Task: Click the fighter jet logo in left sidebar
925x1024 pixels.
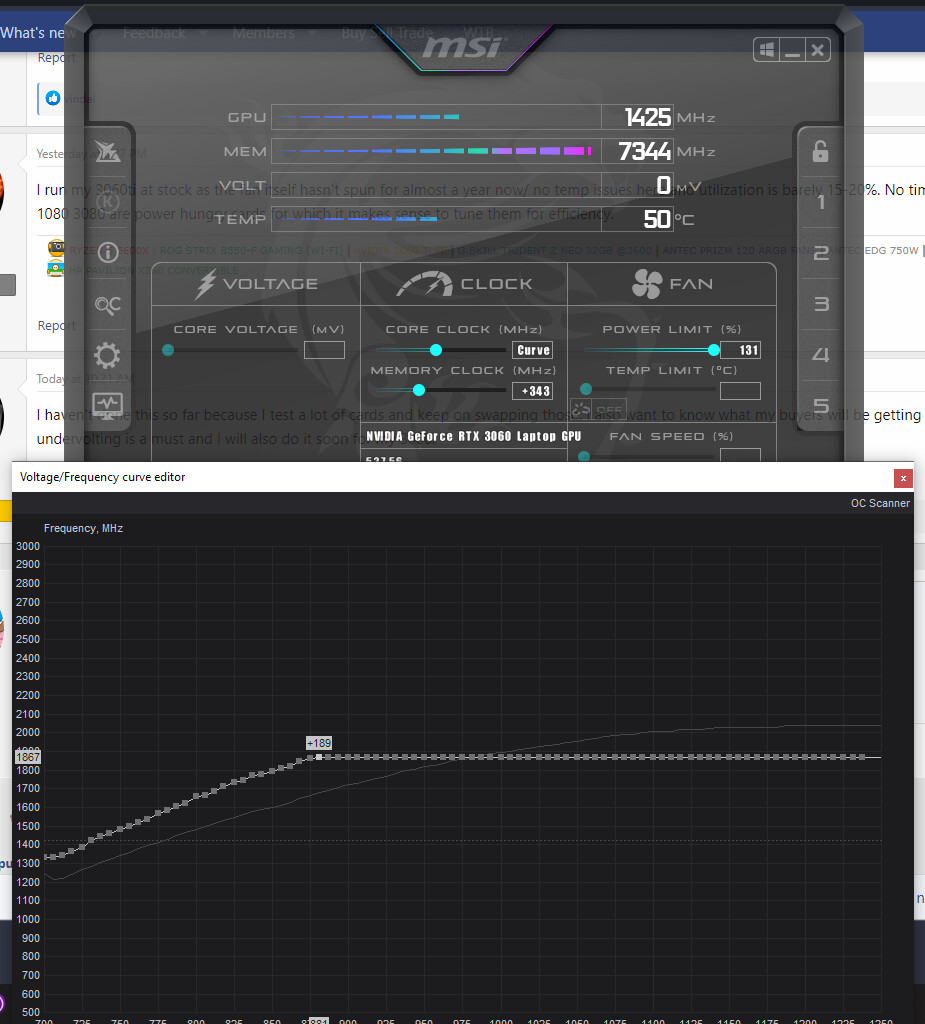Action: pos(107,152)
